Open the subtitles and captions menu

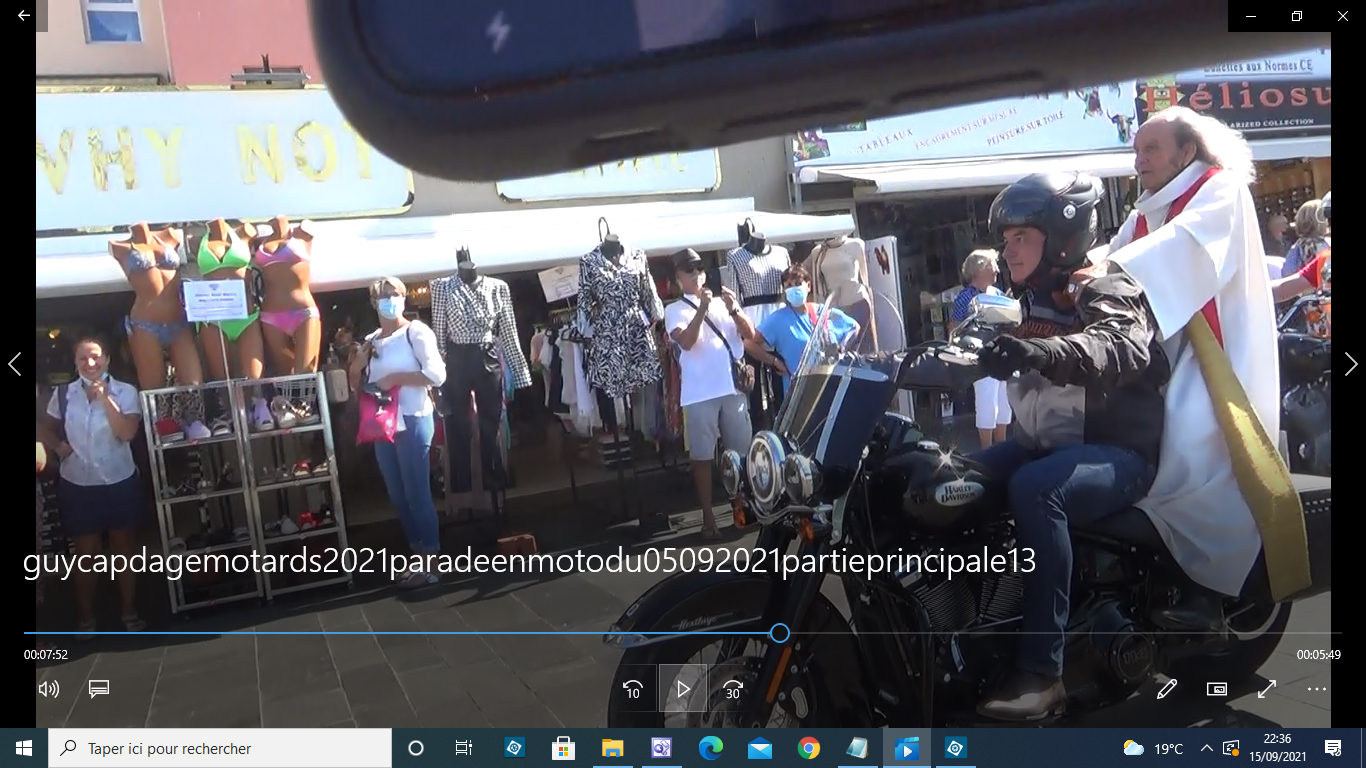coord(98,689)
